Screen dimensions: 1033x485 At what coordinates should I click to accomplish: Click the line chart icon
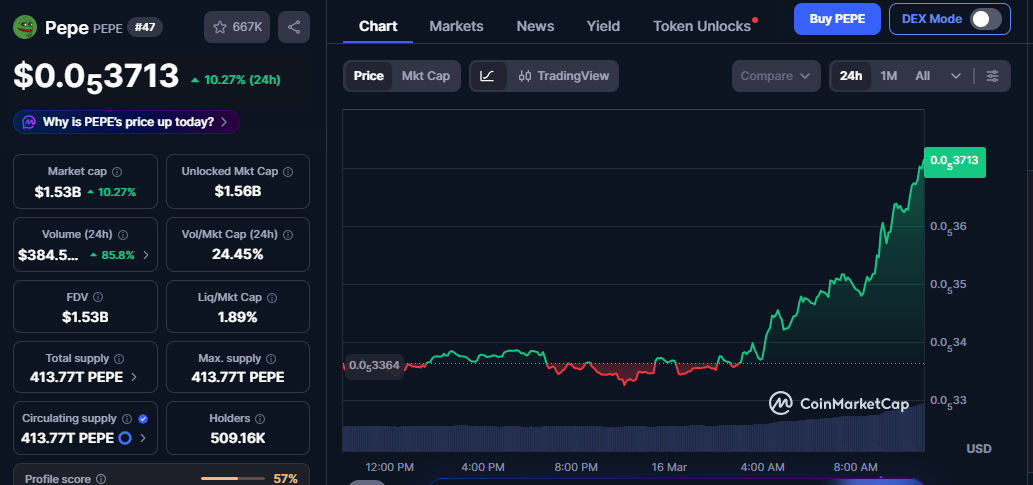coord(488,76)
